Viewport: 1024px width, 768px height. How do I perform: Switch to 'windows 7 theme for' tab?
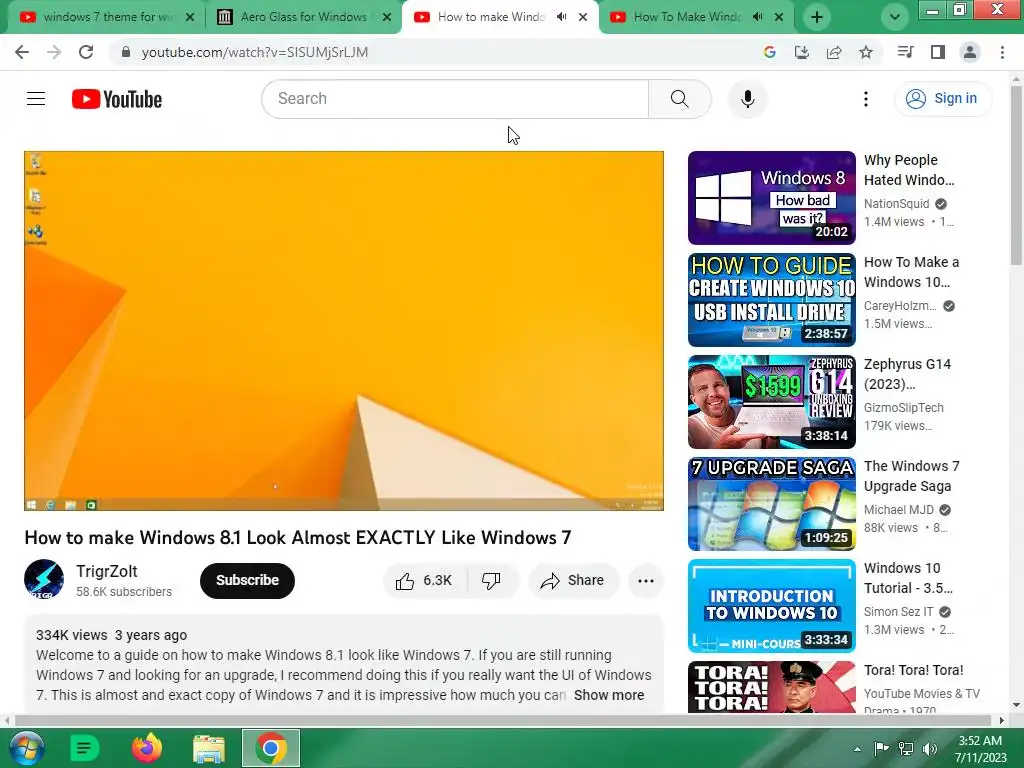(109, 17)
